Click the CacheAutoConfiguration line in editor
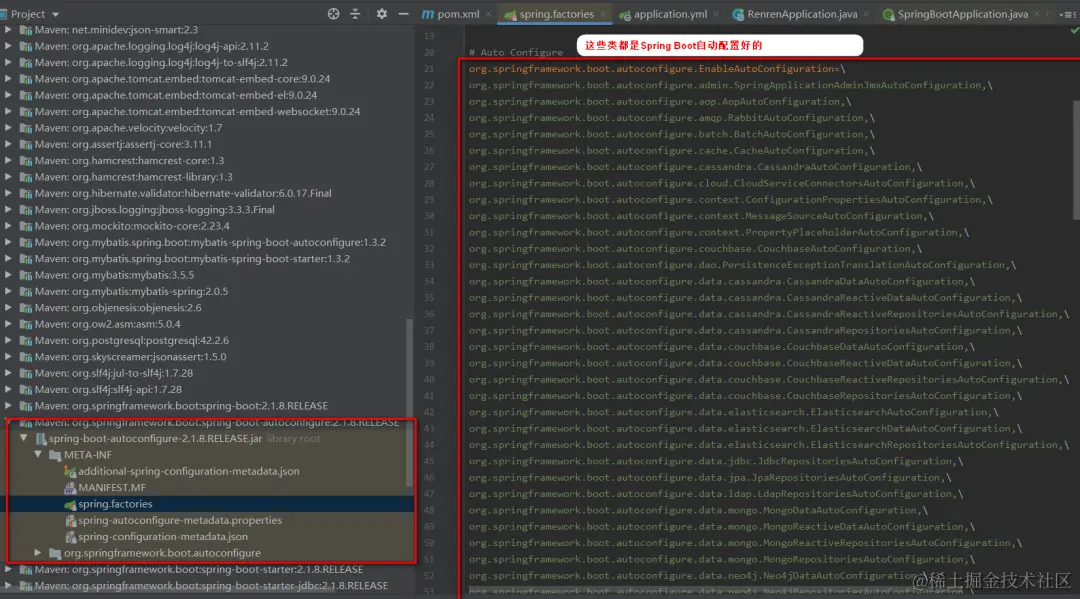Screen dimensions: 1080x599 pyautogui.click(x=672, y=151)
